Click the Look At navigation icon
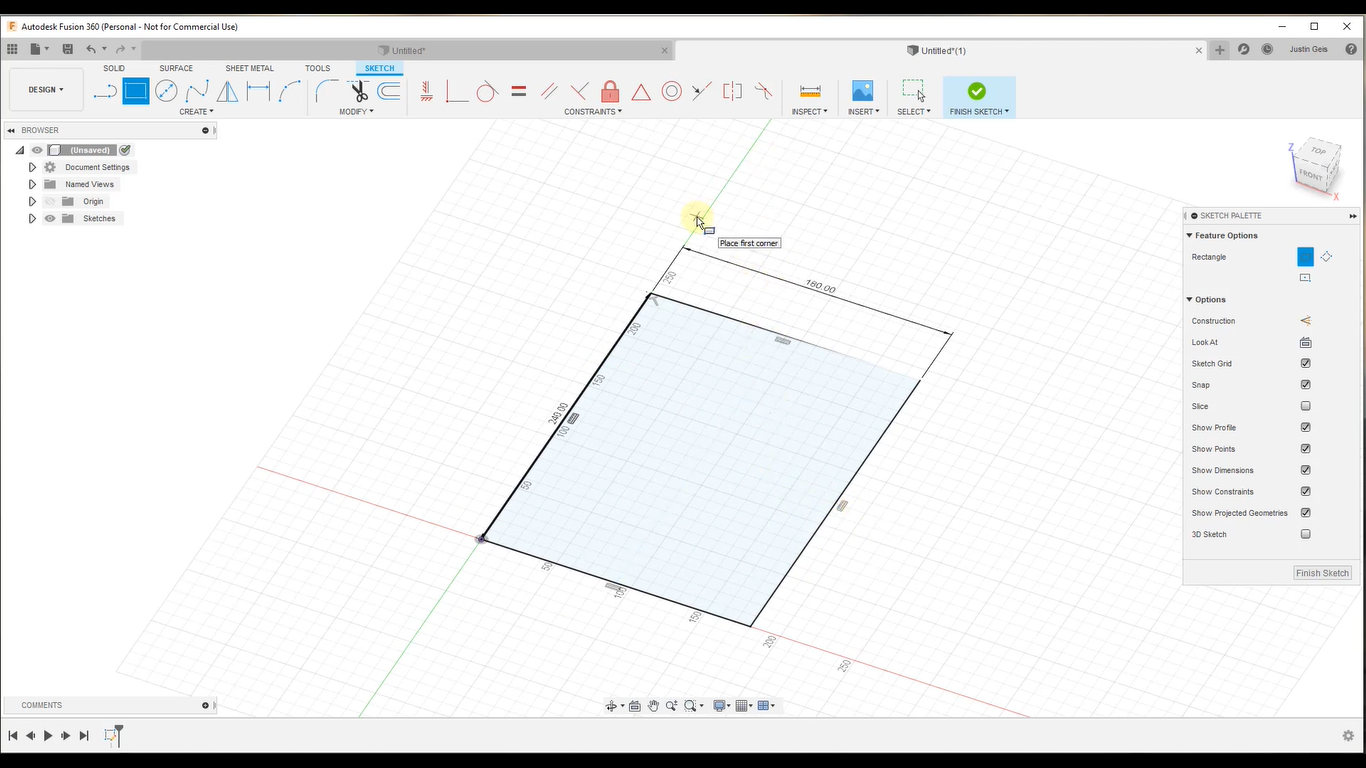Screen dimensions: 1366x768 click(634, 706)
